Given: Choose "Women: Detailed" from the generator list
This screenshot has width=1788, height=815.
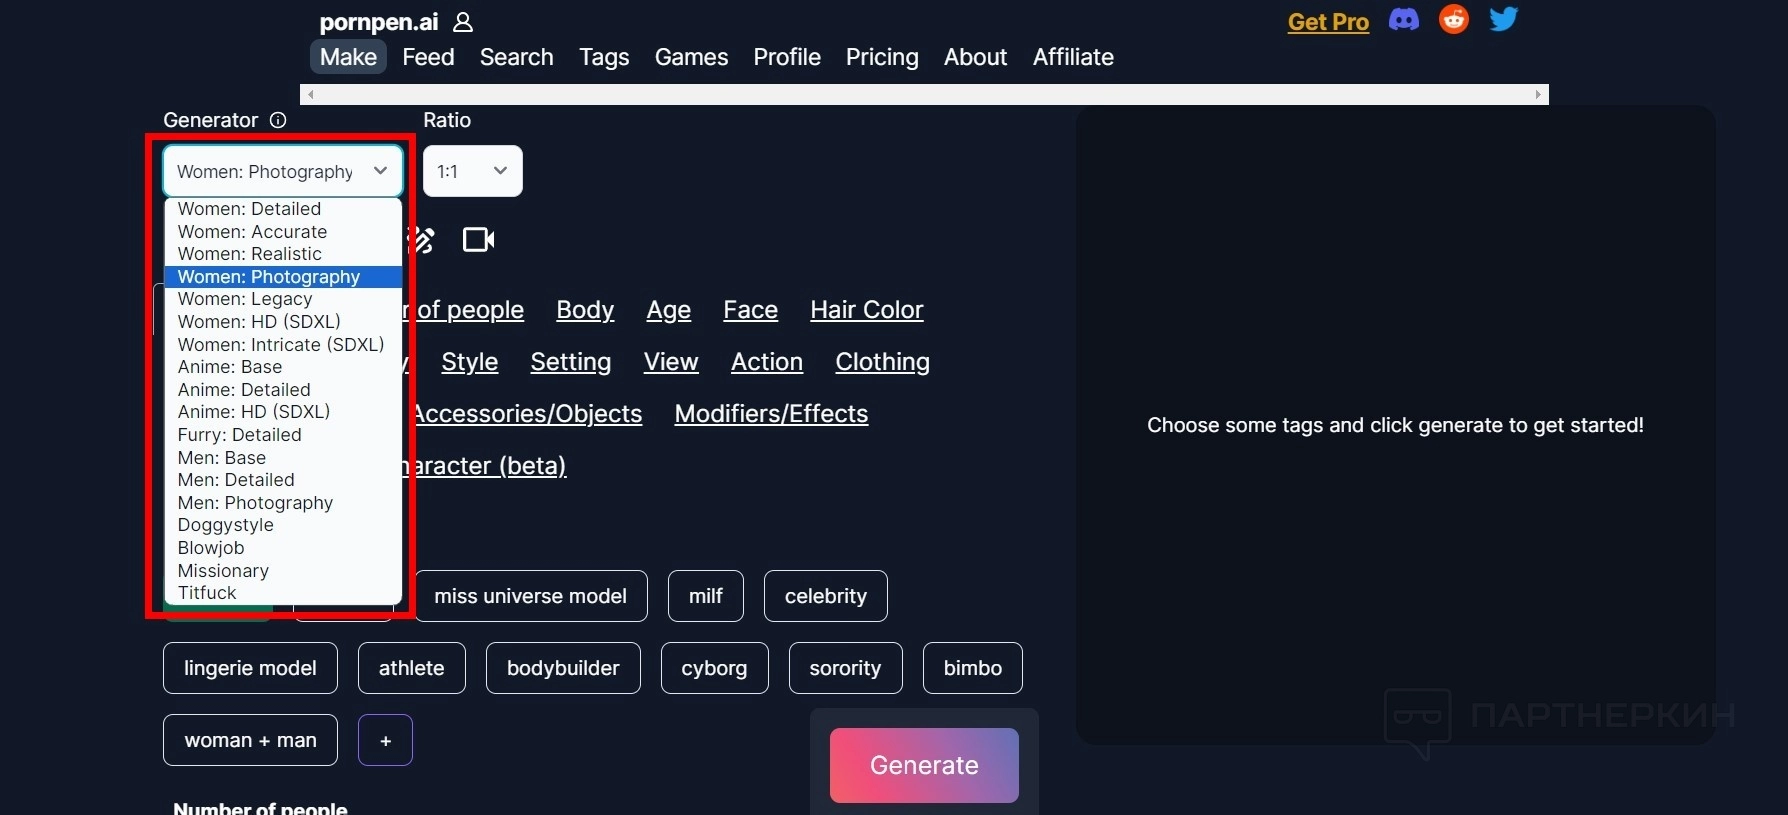Looking at the screenshot, I should click(283, 209).
